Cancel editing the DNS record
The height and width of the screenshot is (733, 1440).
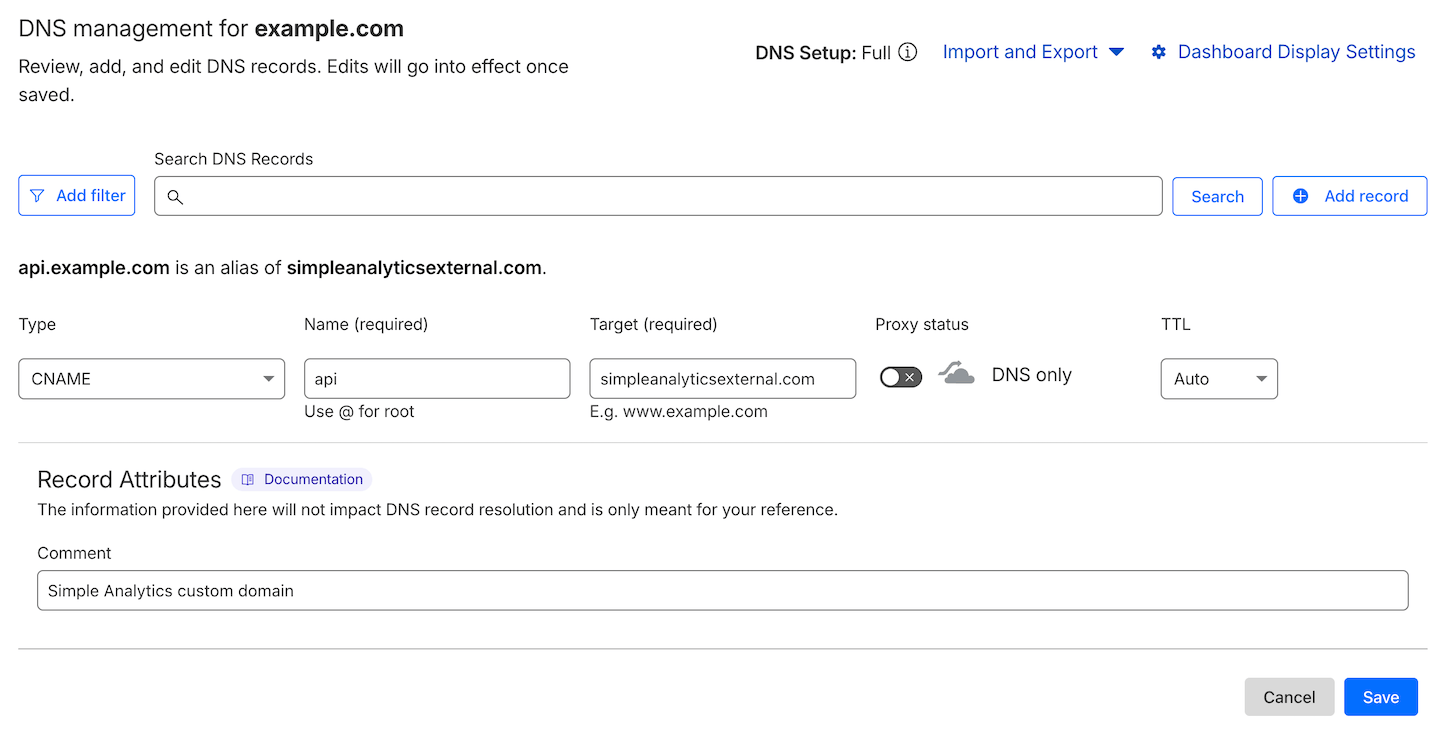tap(1289, 696)
